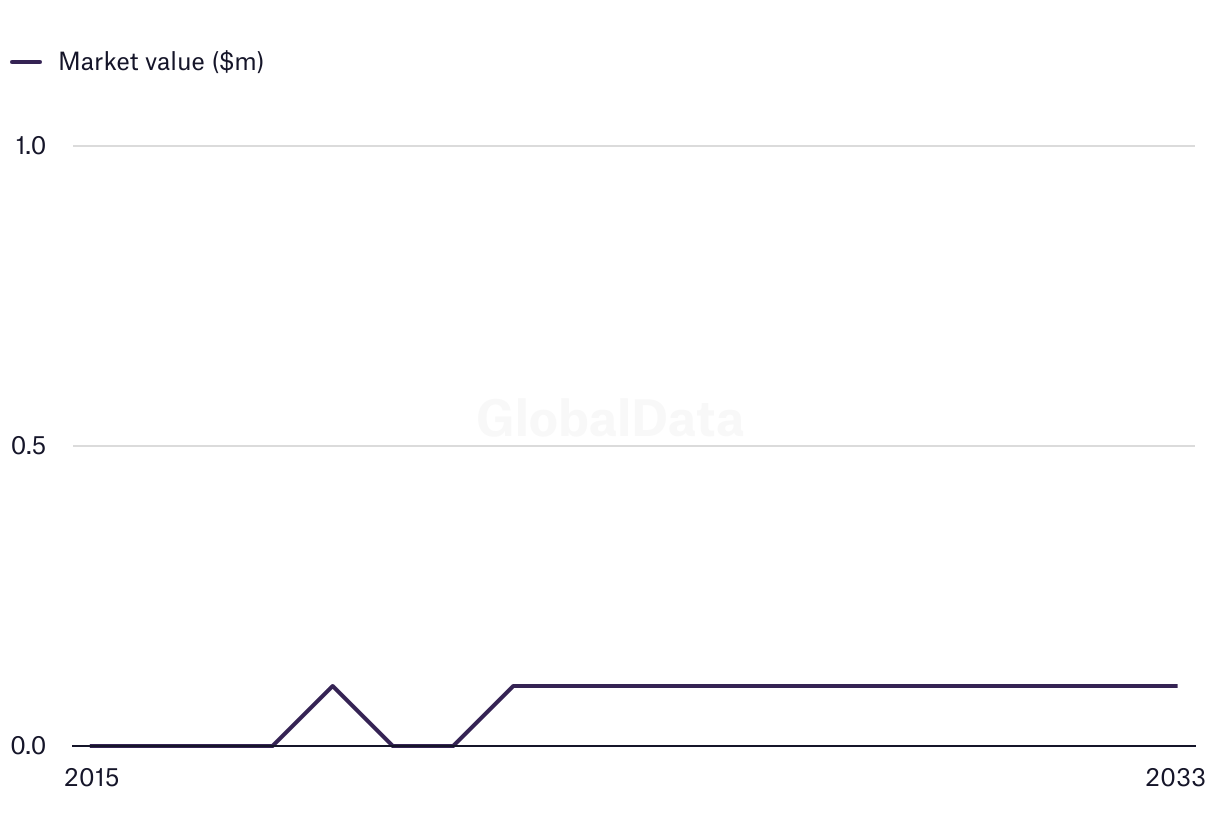Click the 2033 x-axis label
Screen dimensions: 1220x836
point(1176,778)
